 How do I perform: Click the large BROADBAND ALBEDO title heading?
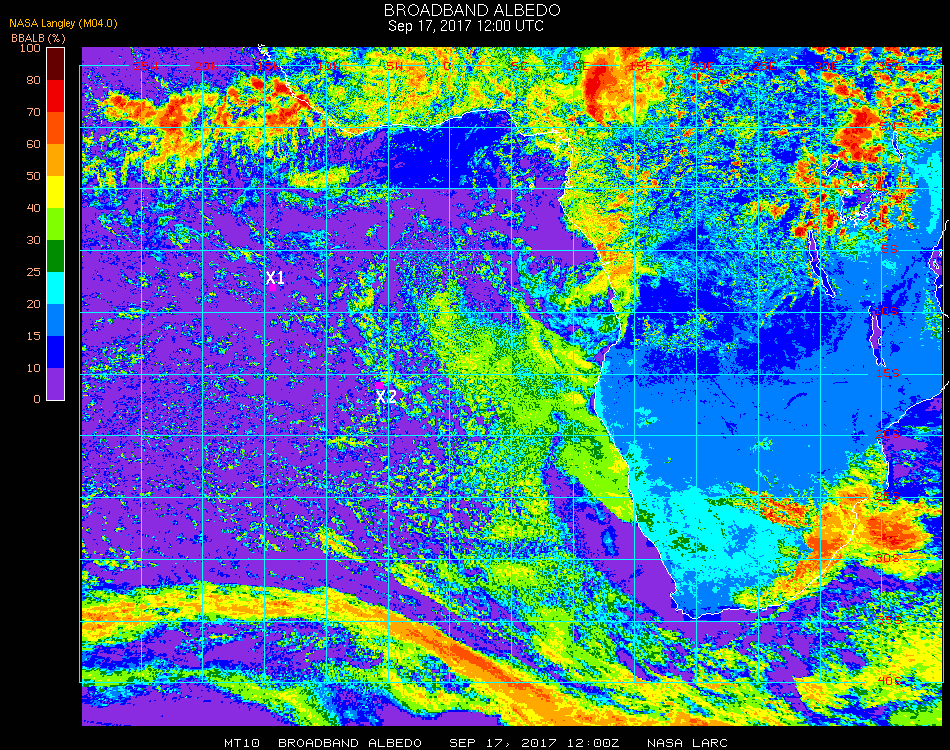[x=472, y=10]
